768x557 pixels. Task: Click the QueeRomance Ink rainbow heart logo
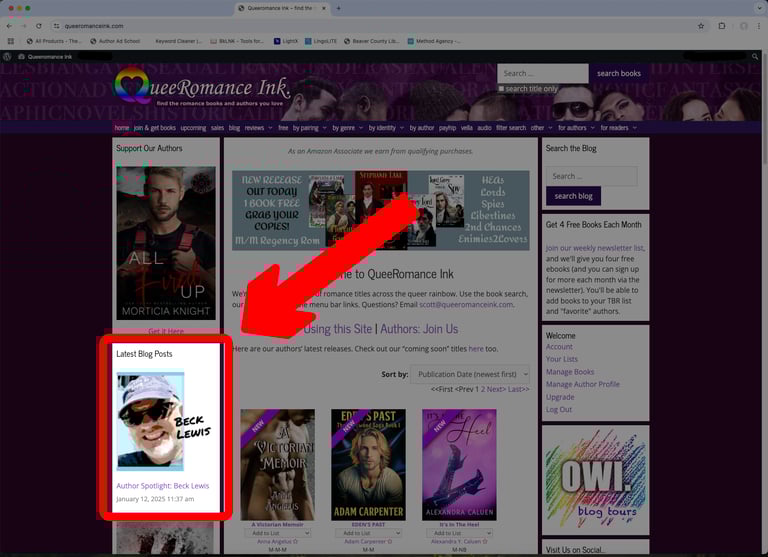(132, 86)
